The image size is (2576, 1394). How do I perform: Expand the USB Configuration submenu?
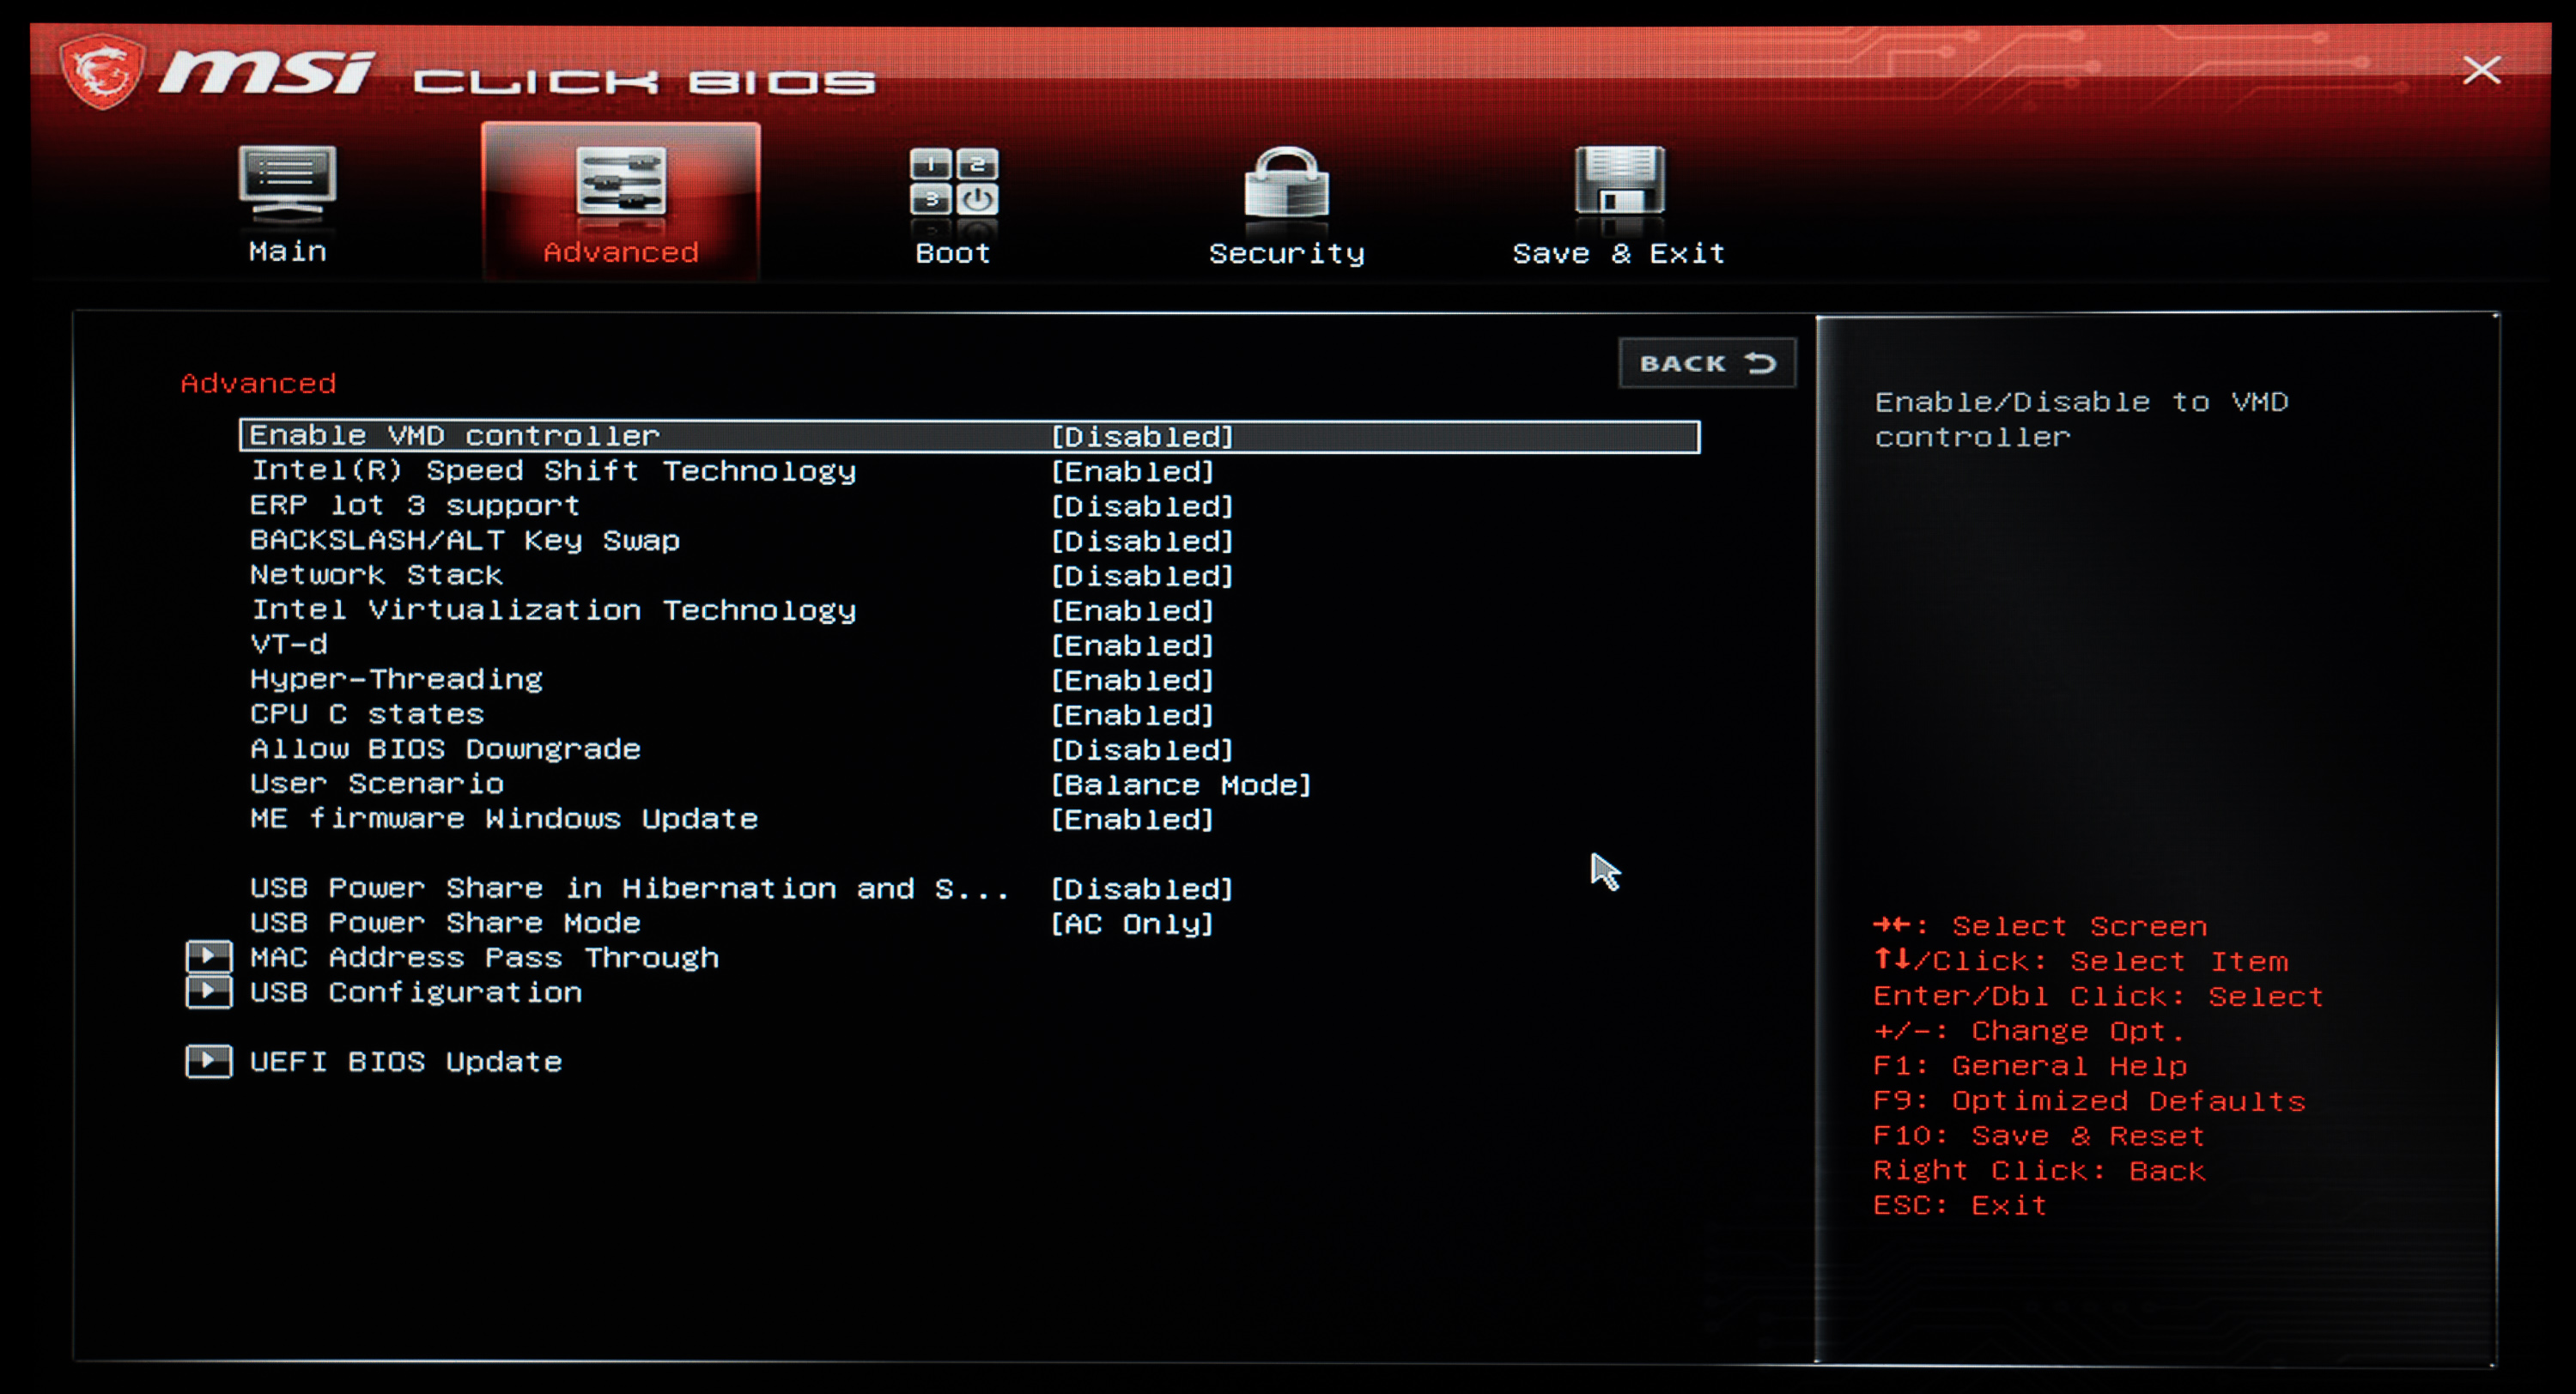pos(415,992)
